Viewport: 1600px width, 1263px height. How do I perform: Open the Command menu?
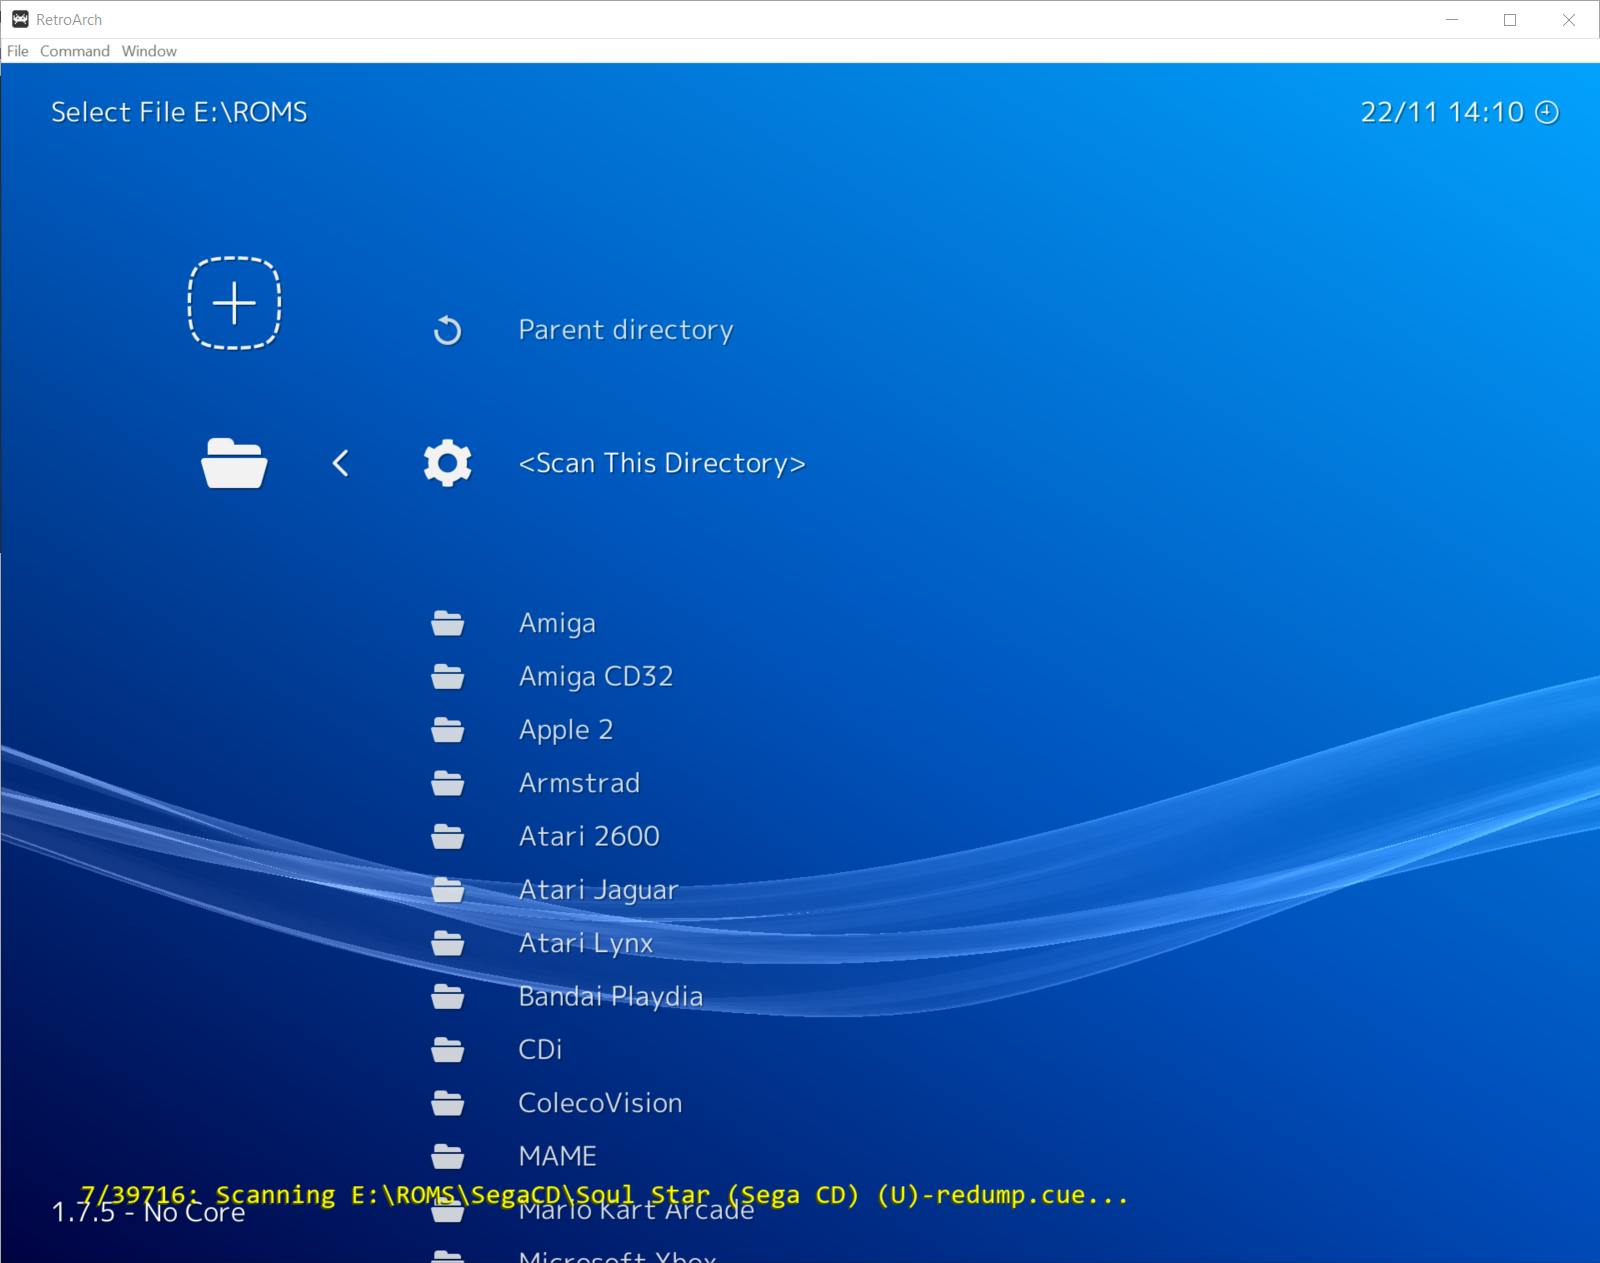pos(75,51)
